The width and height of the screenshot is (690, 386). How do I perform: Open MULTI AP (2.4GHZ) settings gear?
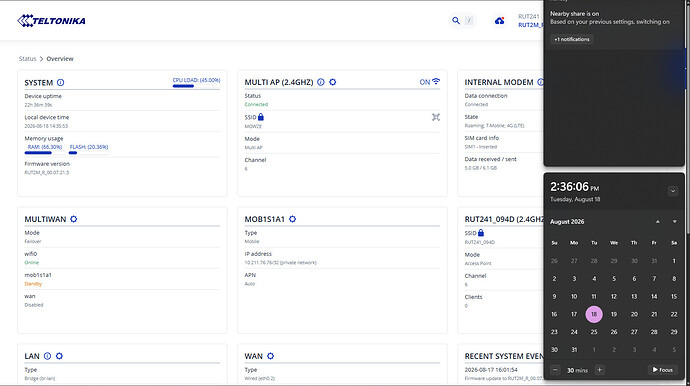(333, 82)
